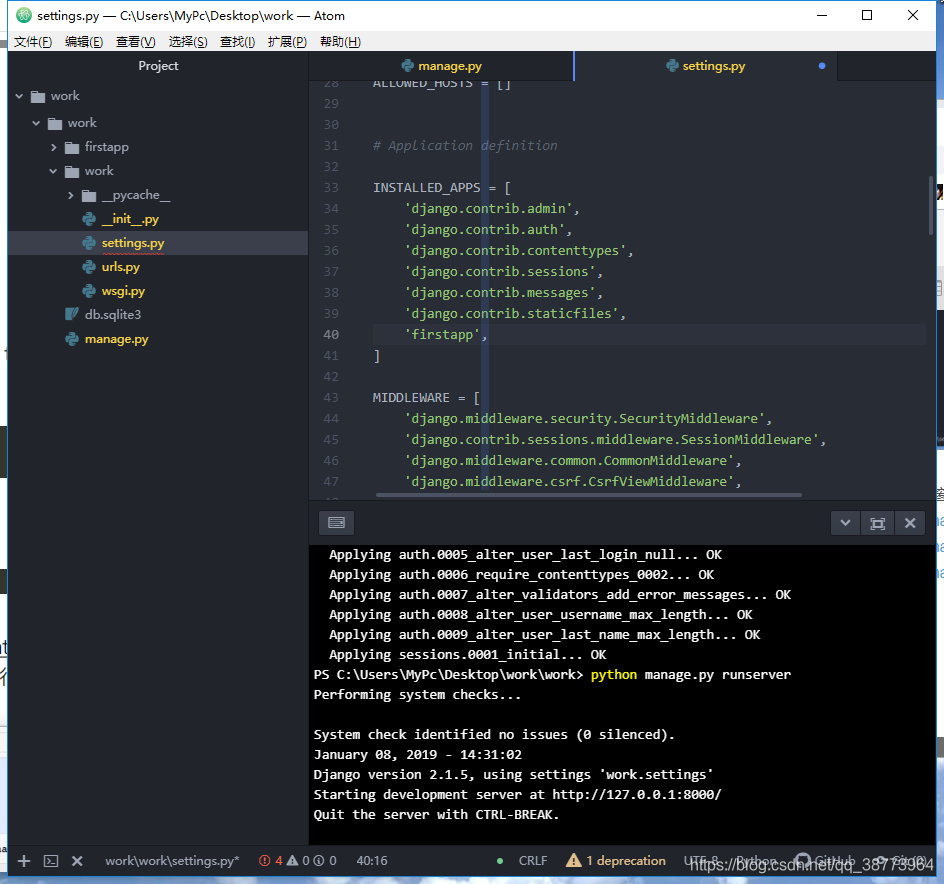The width and height of the screenshot is (944, 884).
Task: Click the firstapp folder icon
Action: tap(72, 147)
